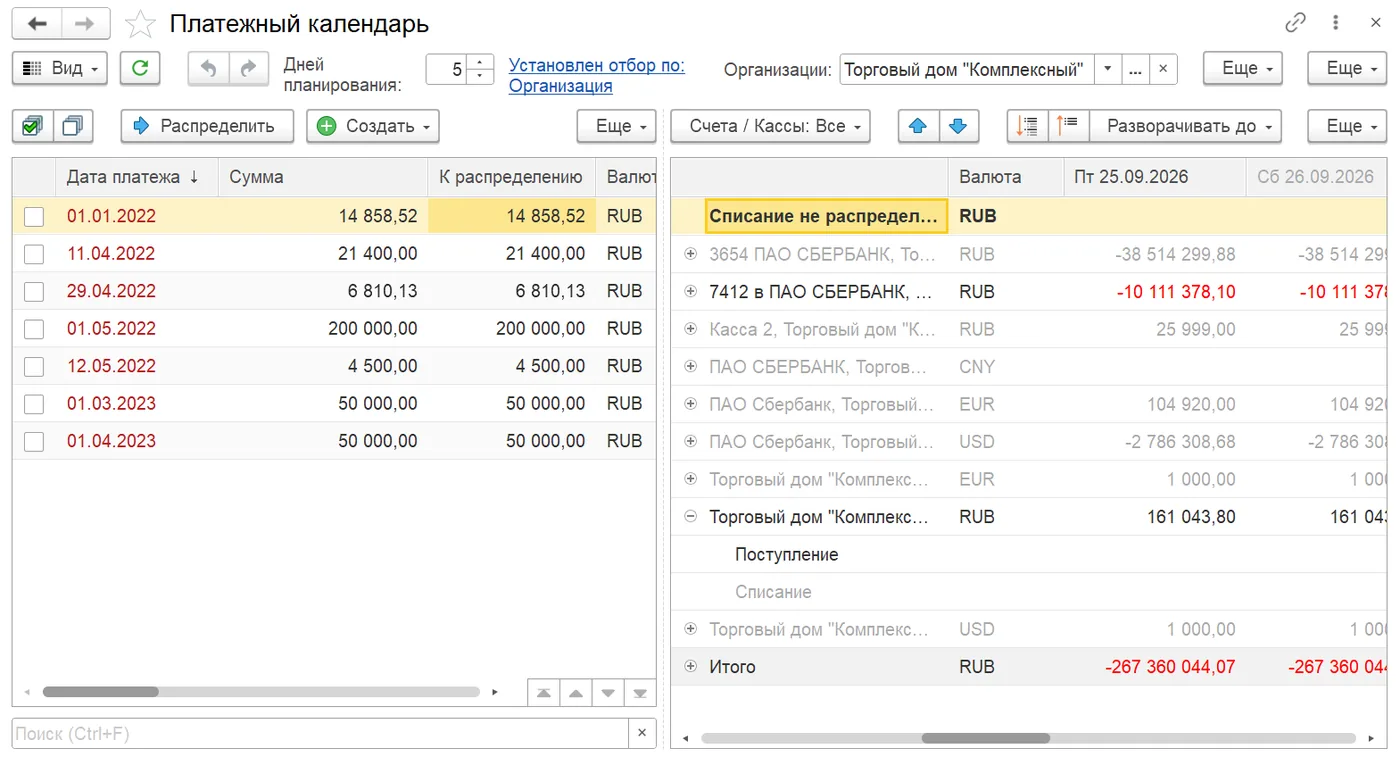This screenshot has width=1400, height=757.
Task: Expand the Касса 2 row
Action: (x=690, y=329)
